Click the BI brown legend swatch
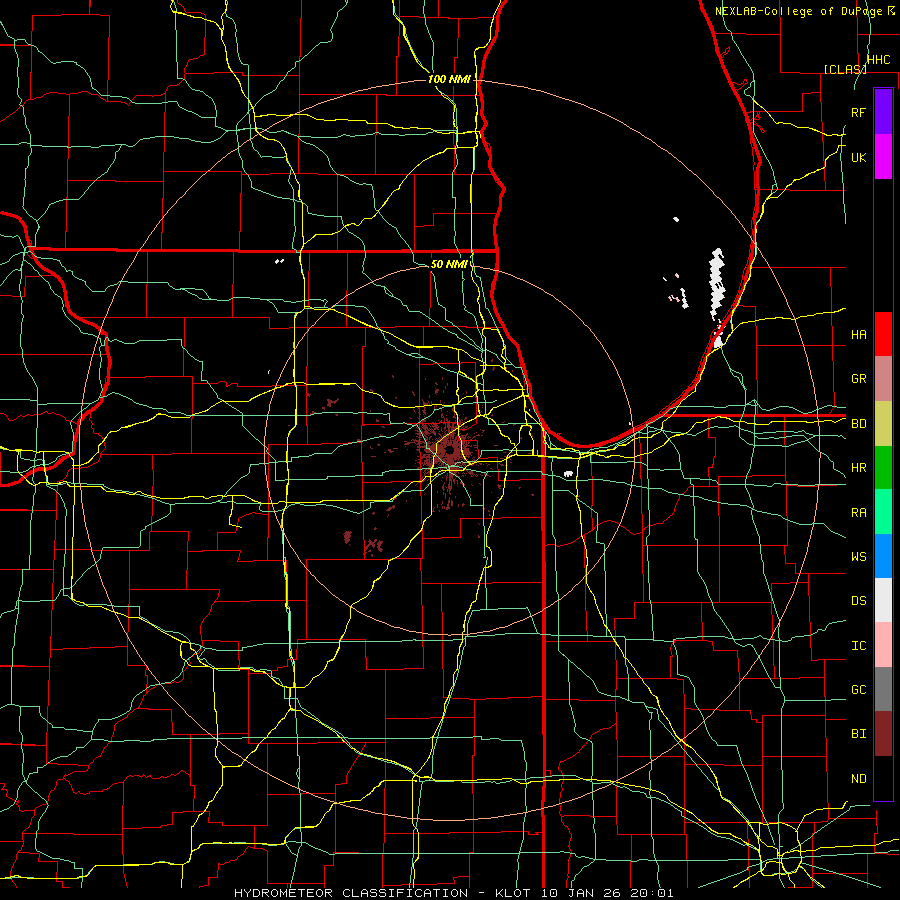Screen dimensions: 900x900 pyautogui.click(x=883, y=734)
